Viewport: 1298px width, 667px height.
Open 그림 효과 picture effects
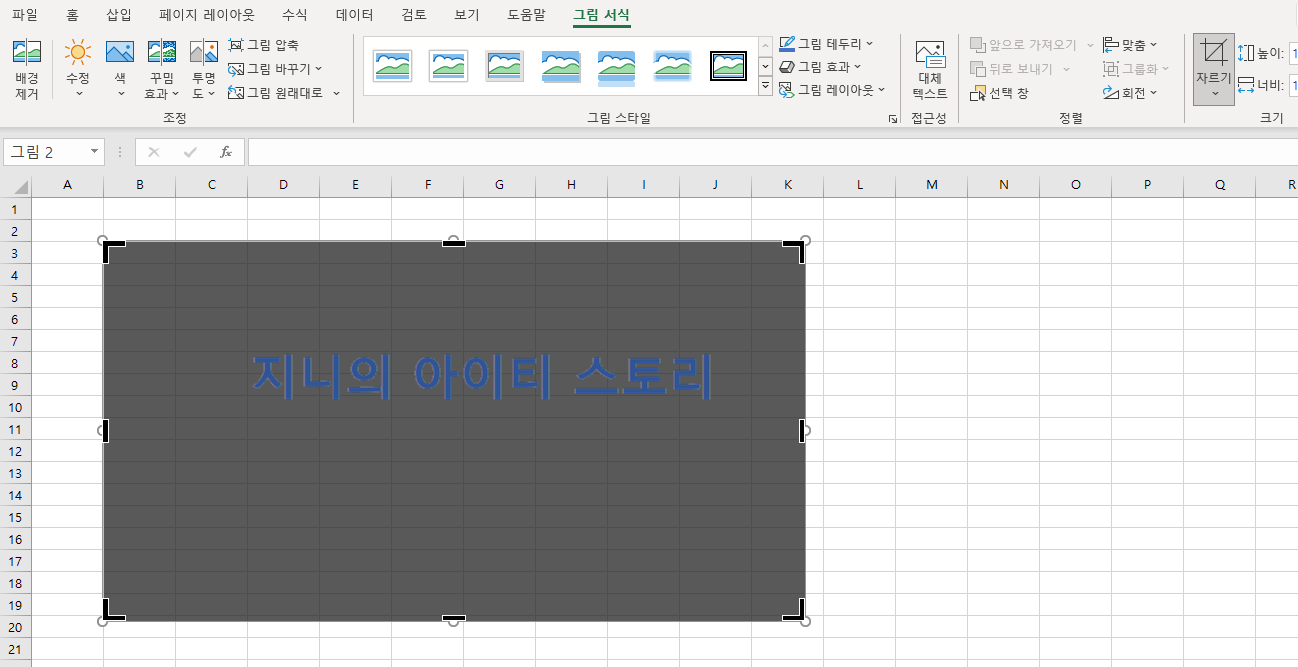click(820, 67)
